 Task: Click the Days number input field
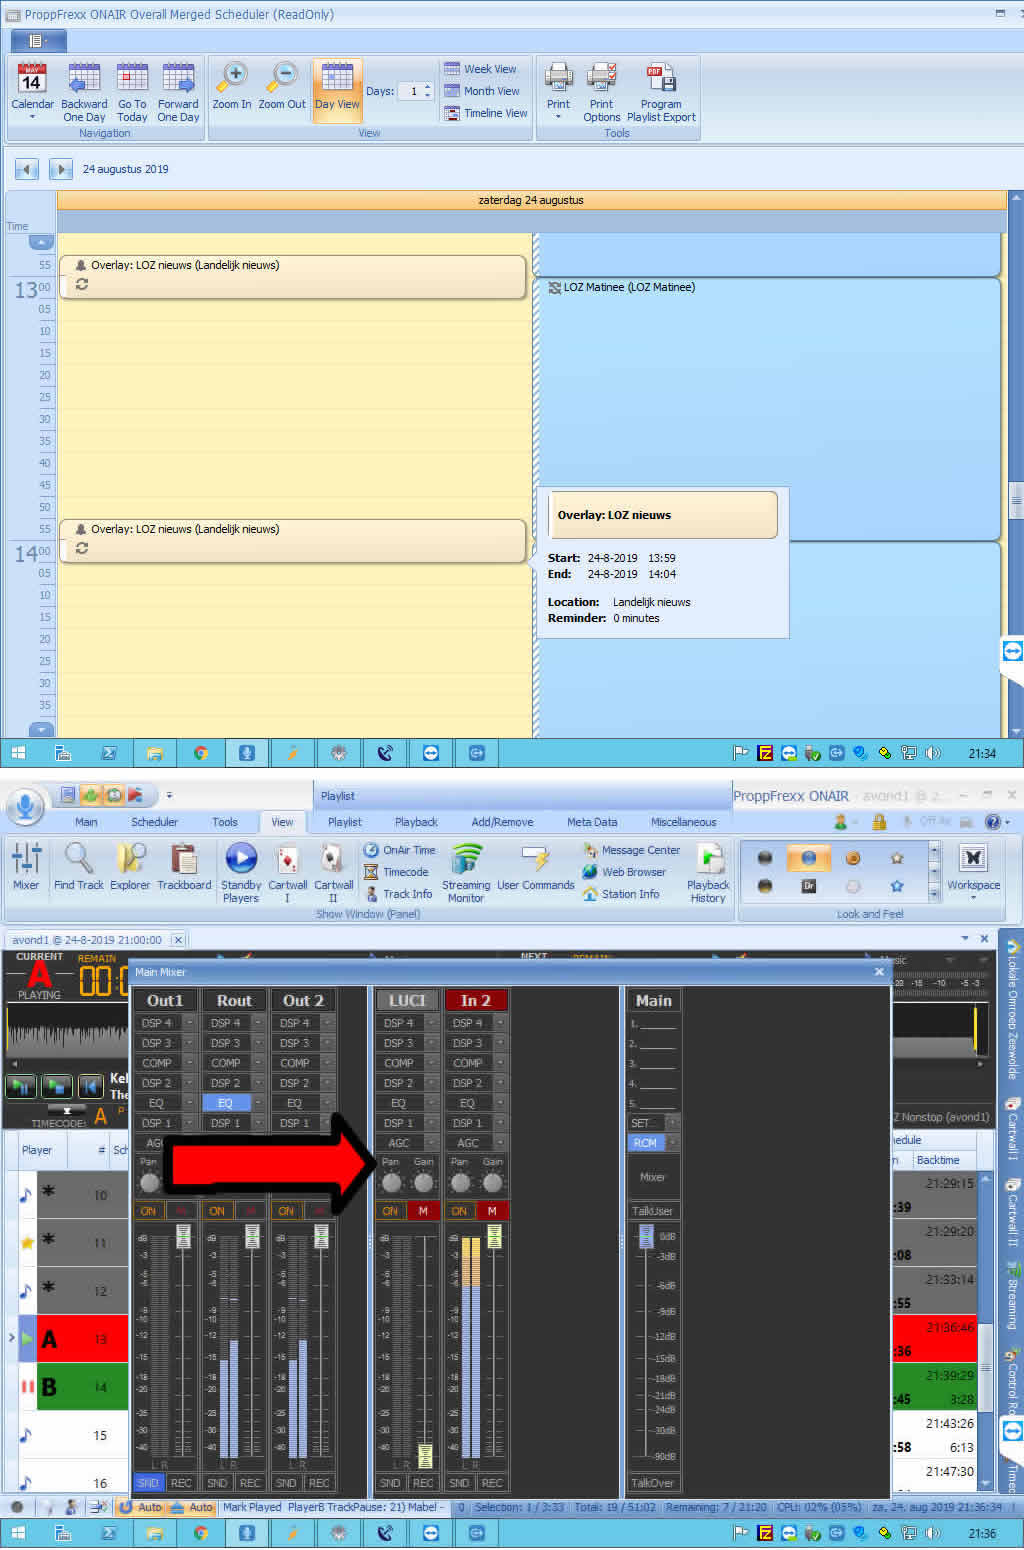pos(411,91)
